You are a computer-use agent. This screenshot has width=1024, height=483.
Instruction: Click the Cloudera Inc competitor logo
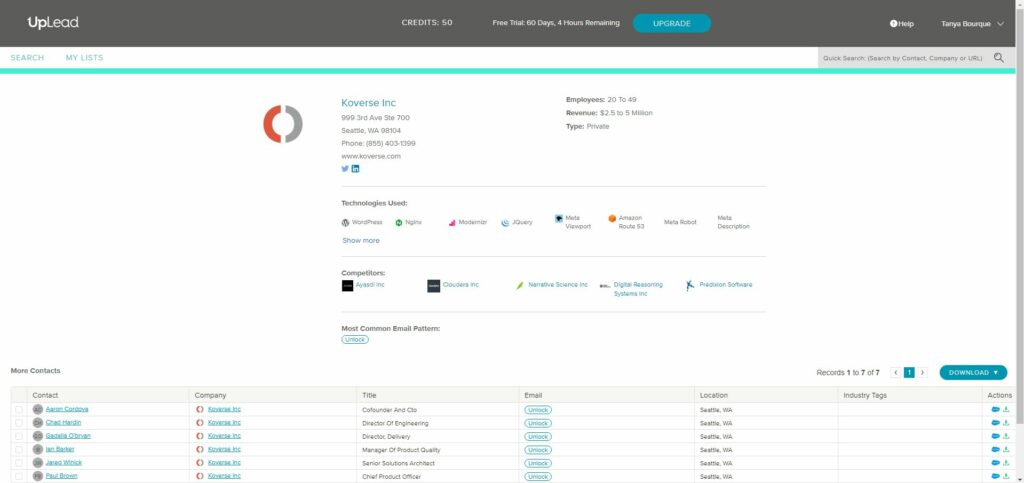point(434,286)
